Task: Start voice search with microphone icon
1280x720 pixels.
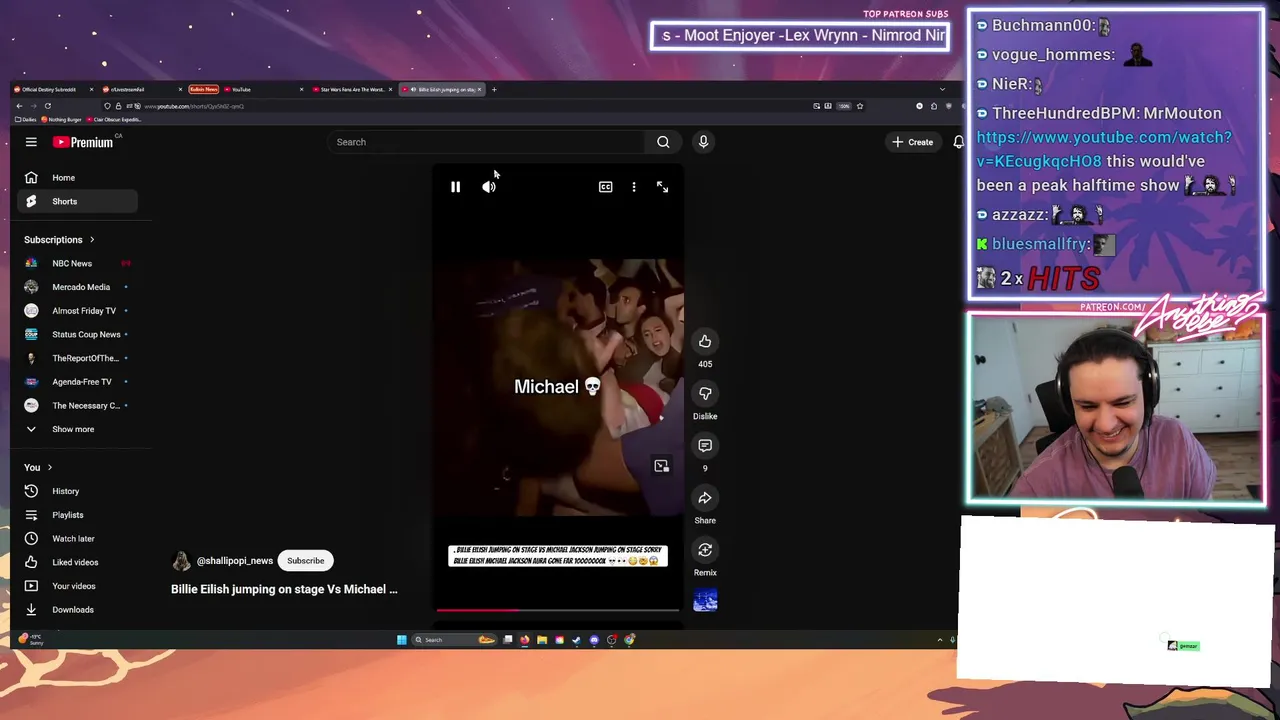Action: pos(703,142)
